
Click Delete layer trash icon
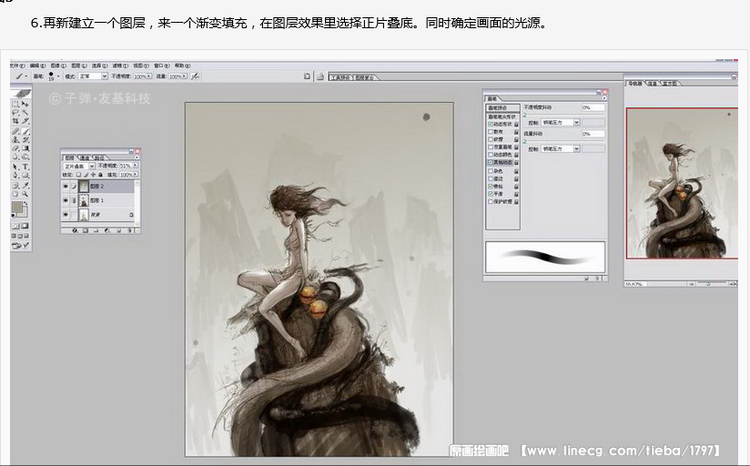[130, 231]
